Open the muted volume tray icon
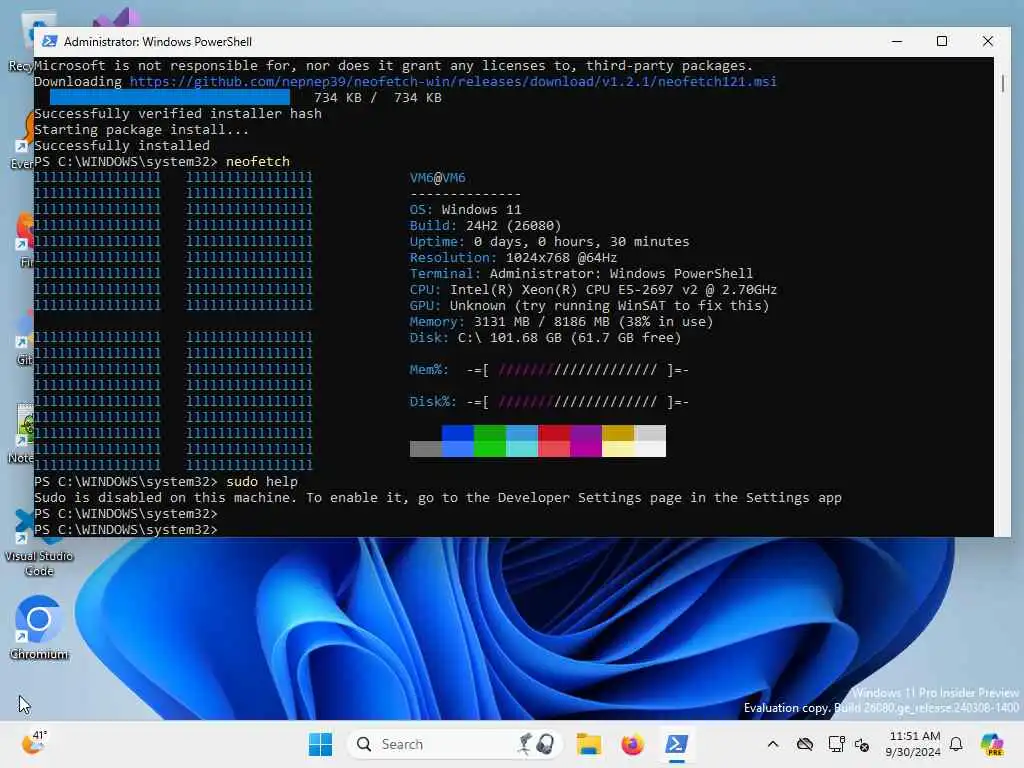Viewport: 1024px width, 768px height. click(x=862, y=744)
